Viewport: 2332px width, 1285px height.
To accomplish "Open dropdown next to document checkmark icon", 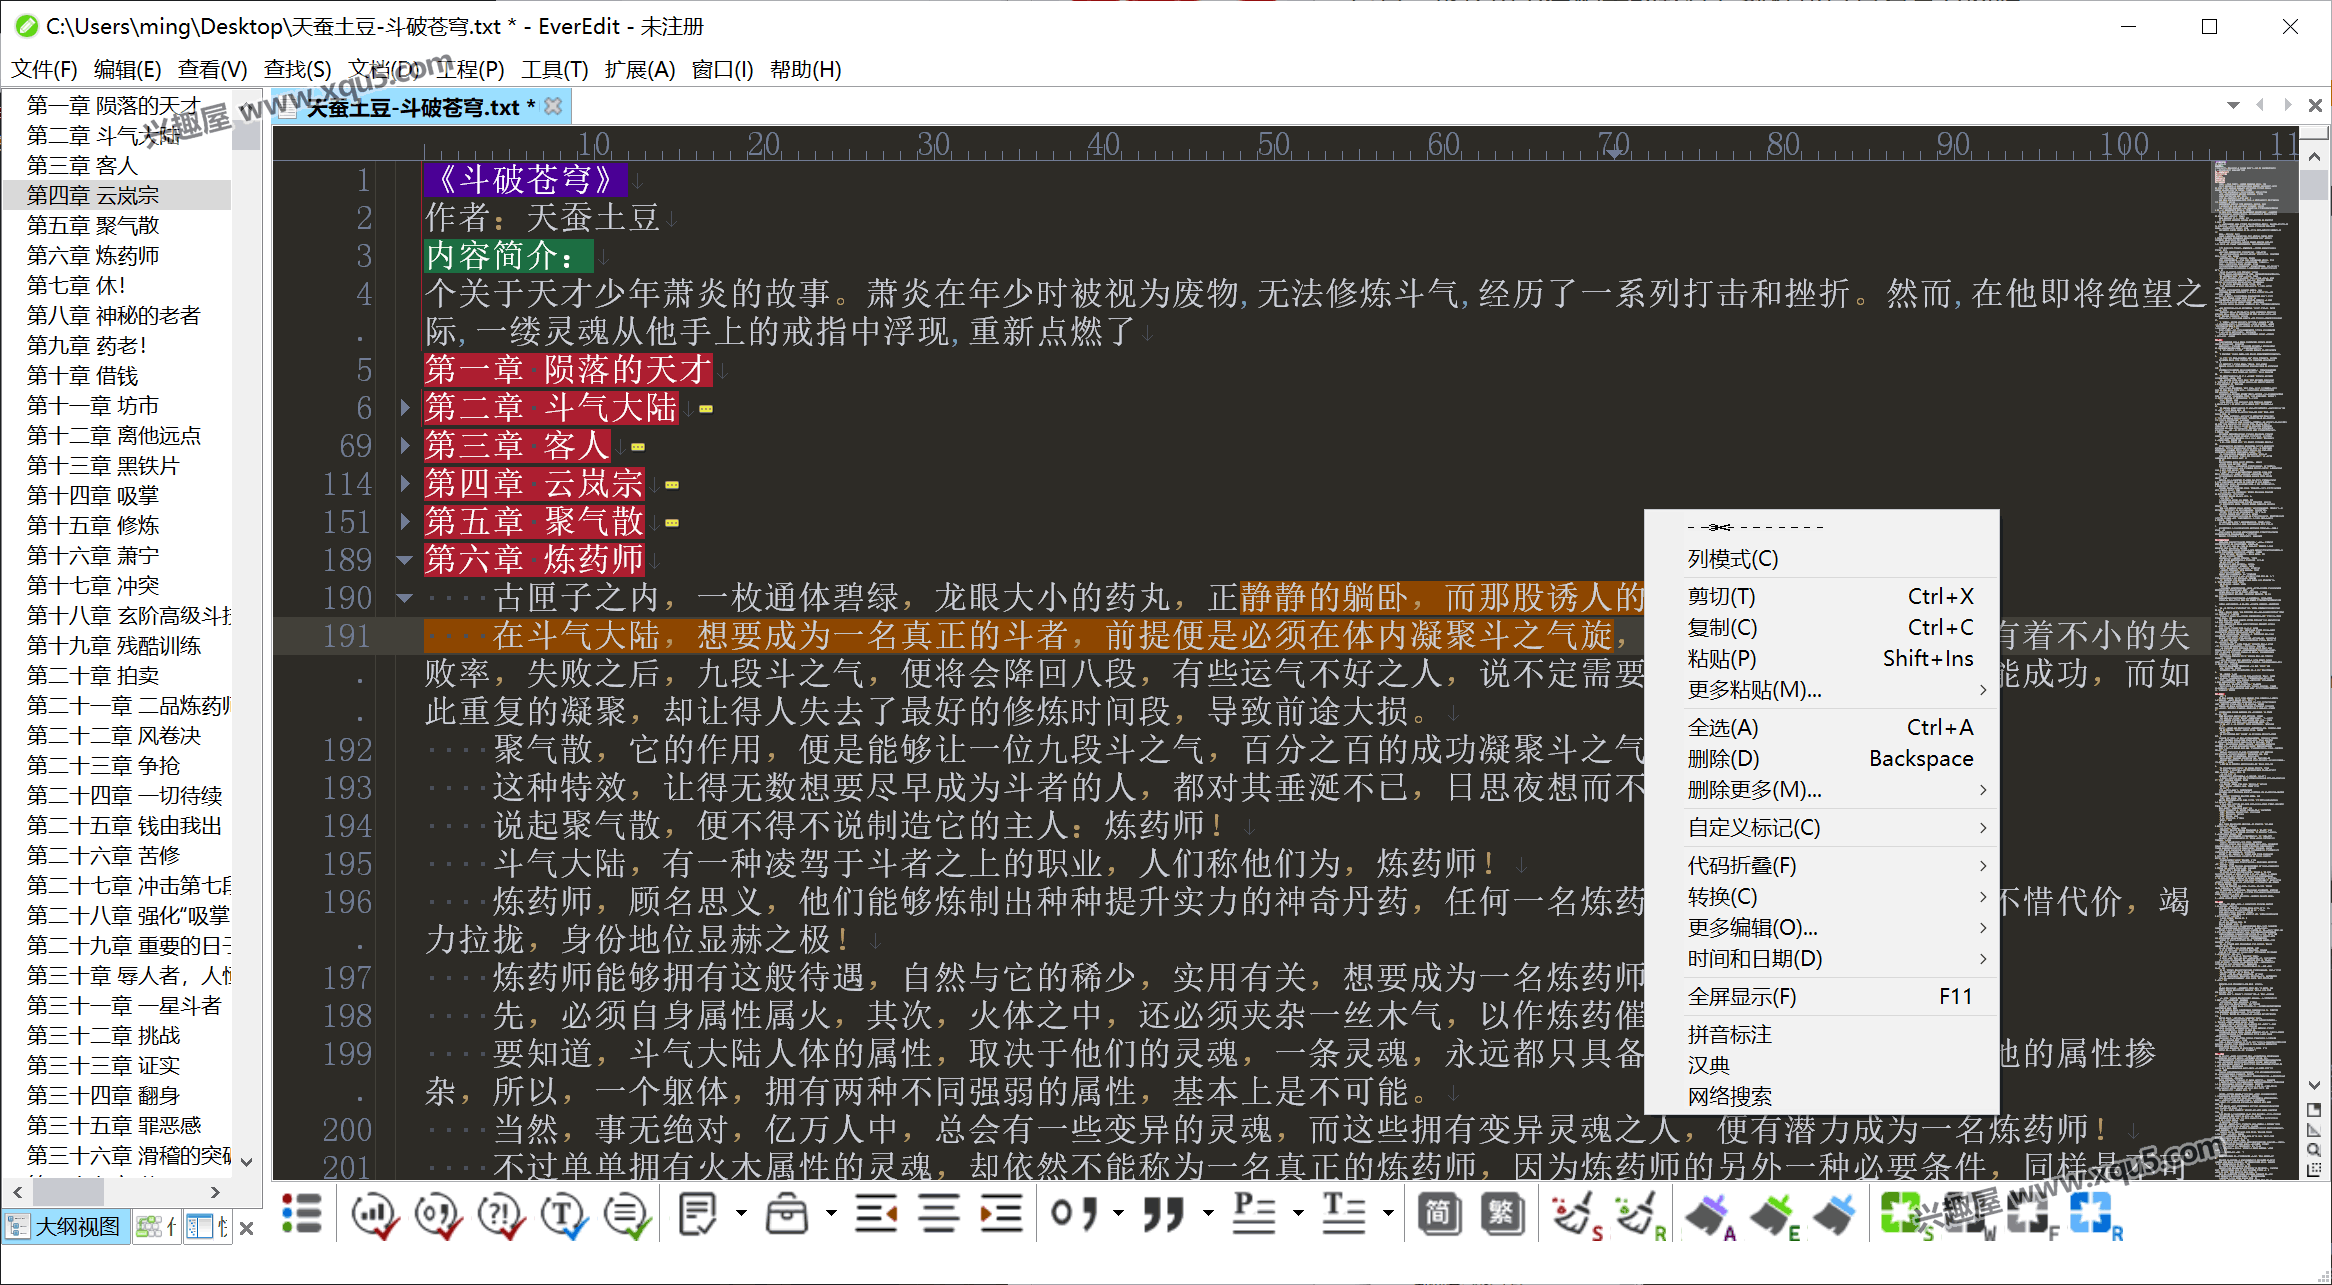I will (x=741, y=1213).
